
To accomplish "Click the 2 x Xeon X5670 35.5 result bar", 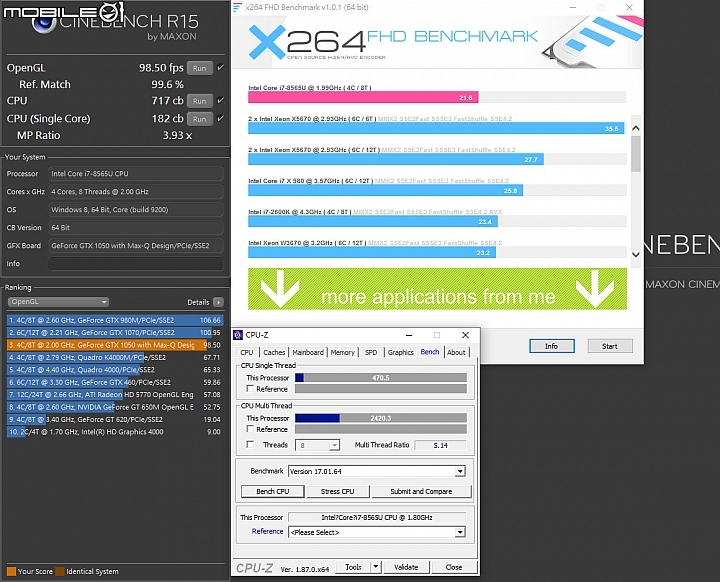I will coord(436,128).
